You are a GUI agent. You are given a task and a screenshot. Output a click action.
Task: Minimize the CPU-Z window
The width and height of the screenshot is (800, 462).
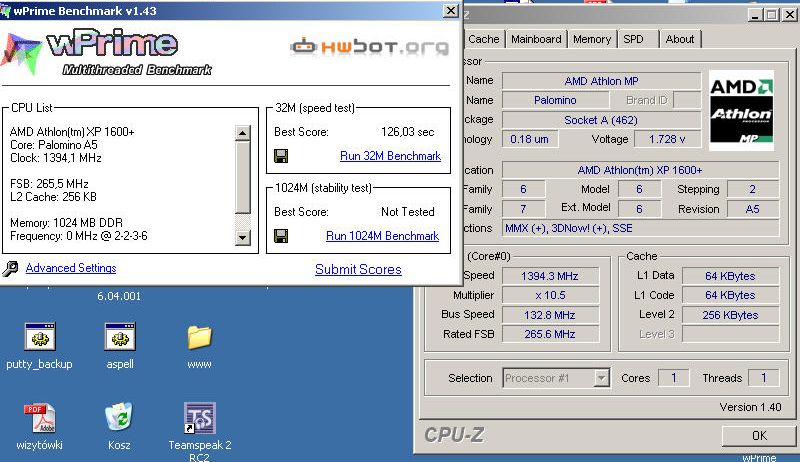756,15
